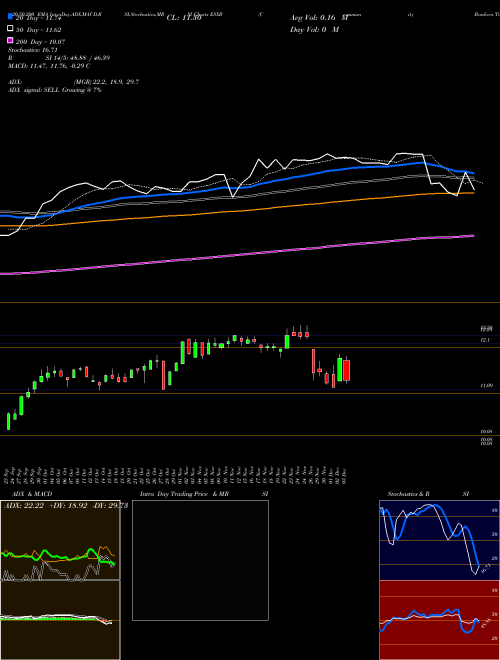Click the blue 20 Day EMA legend swatch
Image resolution: width=500 pixels, height=660 pixels.
pos(10,16)
